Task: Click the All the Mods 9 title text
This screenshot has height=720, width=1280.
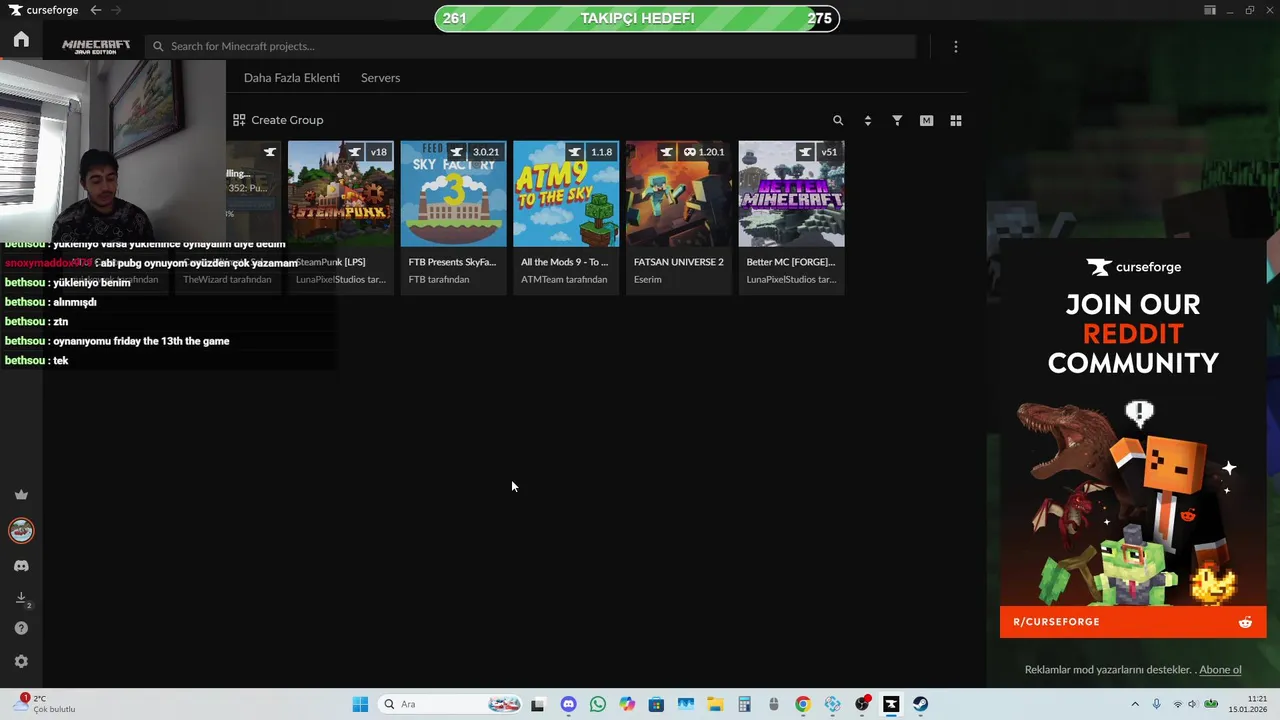Action: coord(564,262)
